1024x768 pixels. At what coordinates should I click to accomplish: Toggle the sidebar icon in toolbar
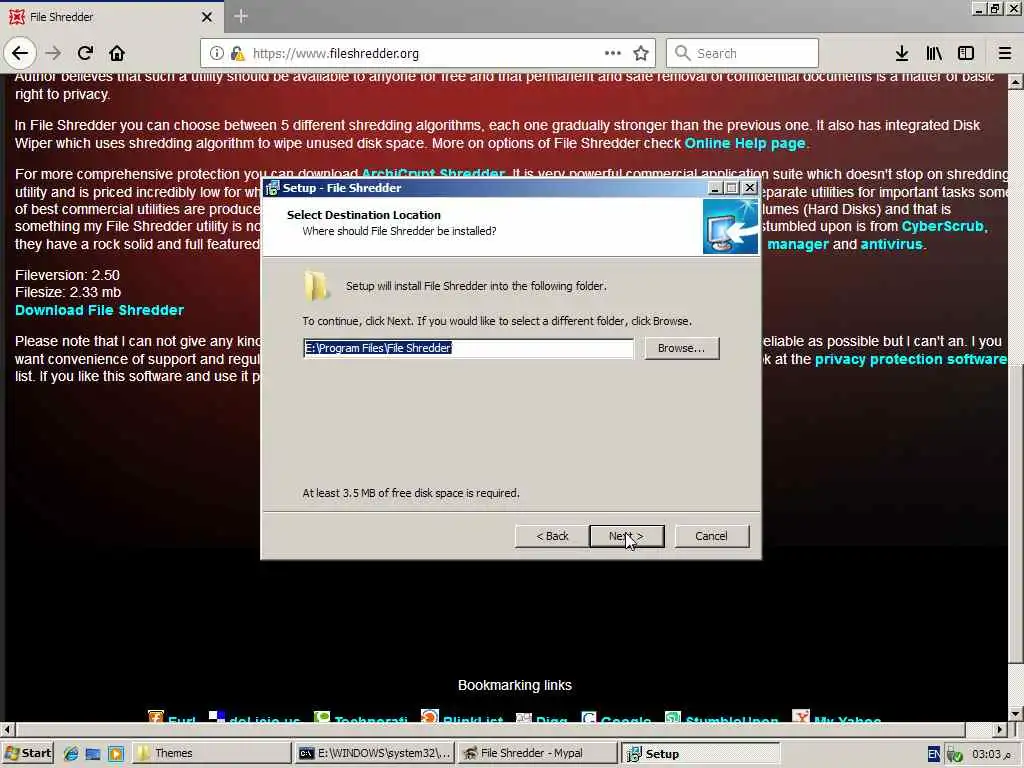point(966,53)
